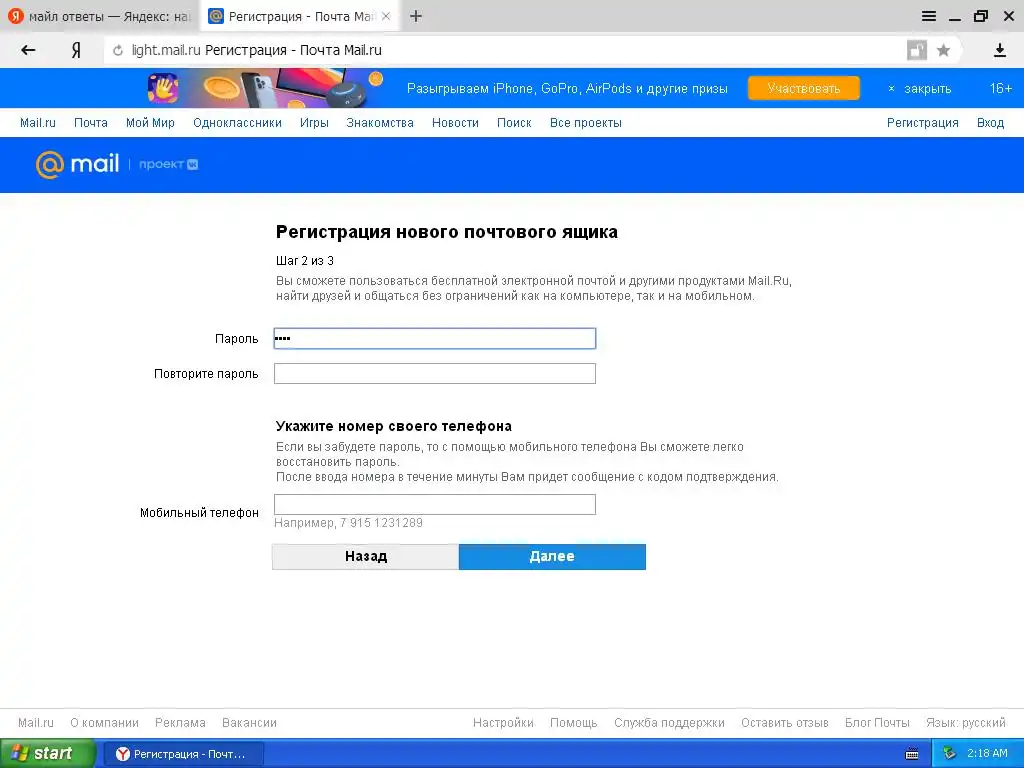This screenshot has width=1024, height=768.
Task: Open Yandex home via the Я icon
Action: pyautogui.click(x=76, y=50)
